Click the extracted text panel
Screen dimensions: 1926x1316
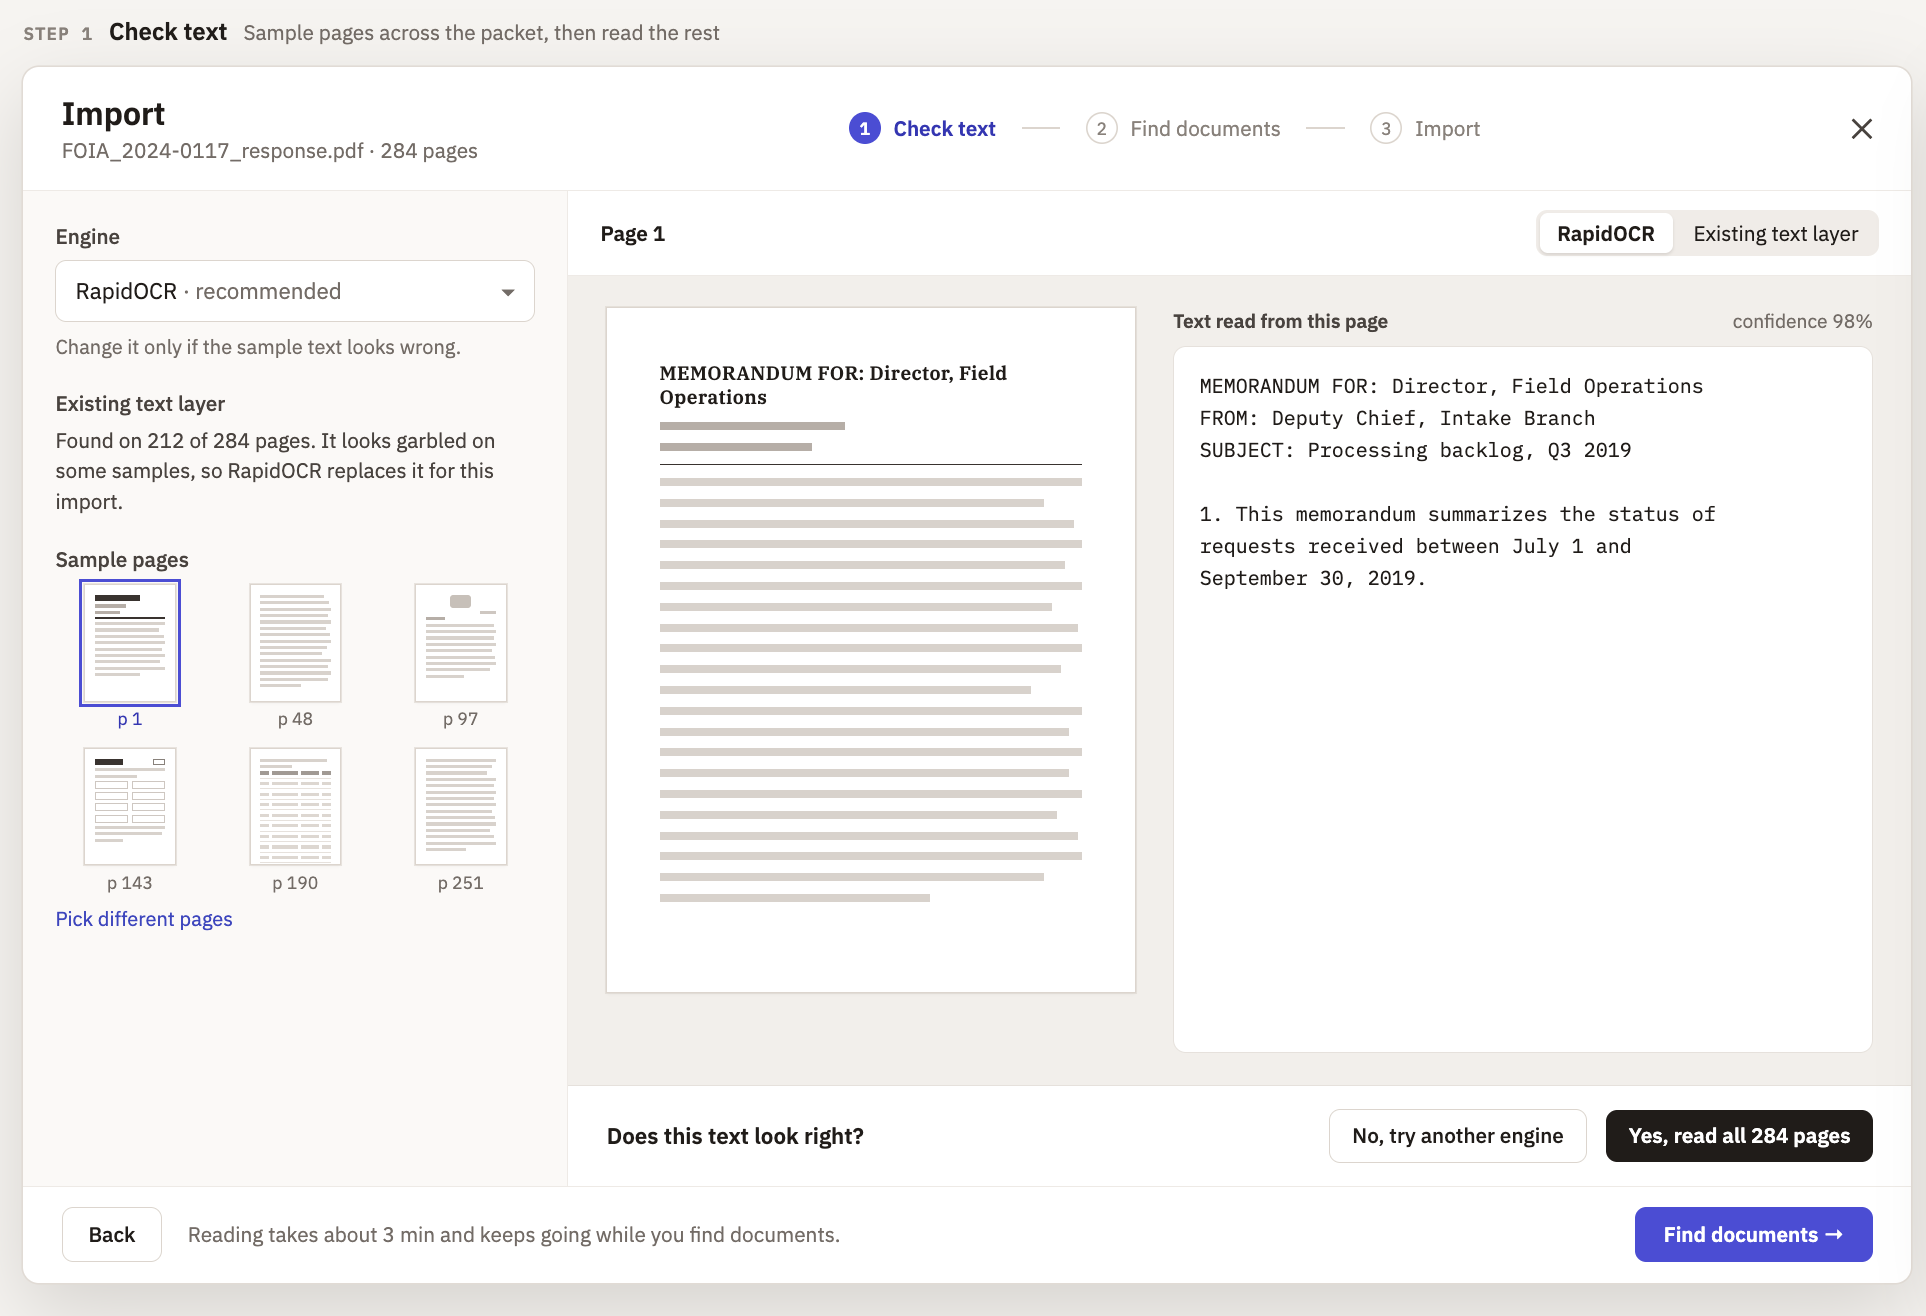(x=1522, y=699)
